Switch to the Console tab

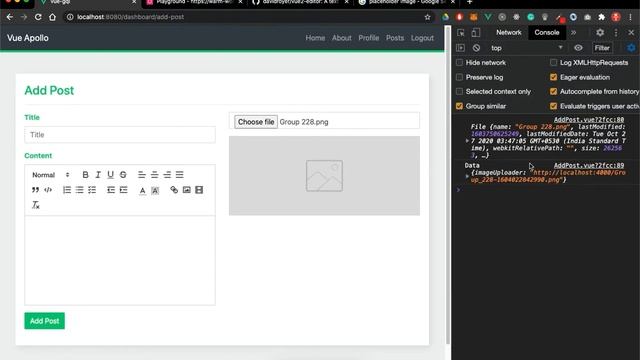pyautogui.click(x=547, y=33)
